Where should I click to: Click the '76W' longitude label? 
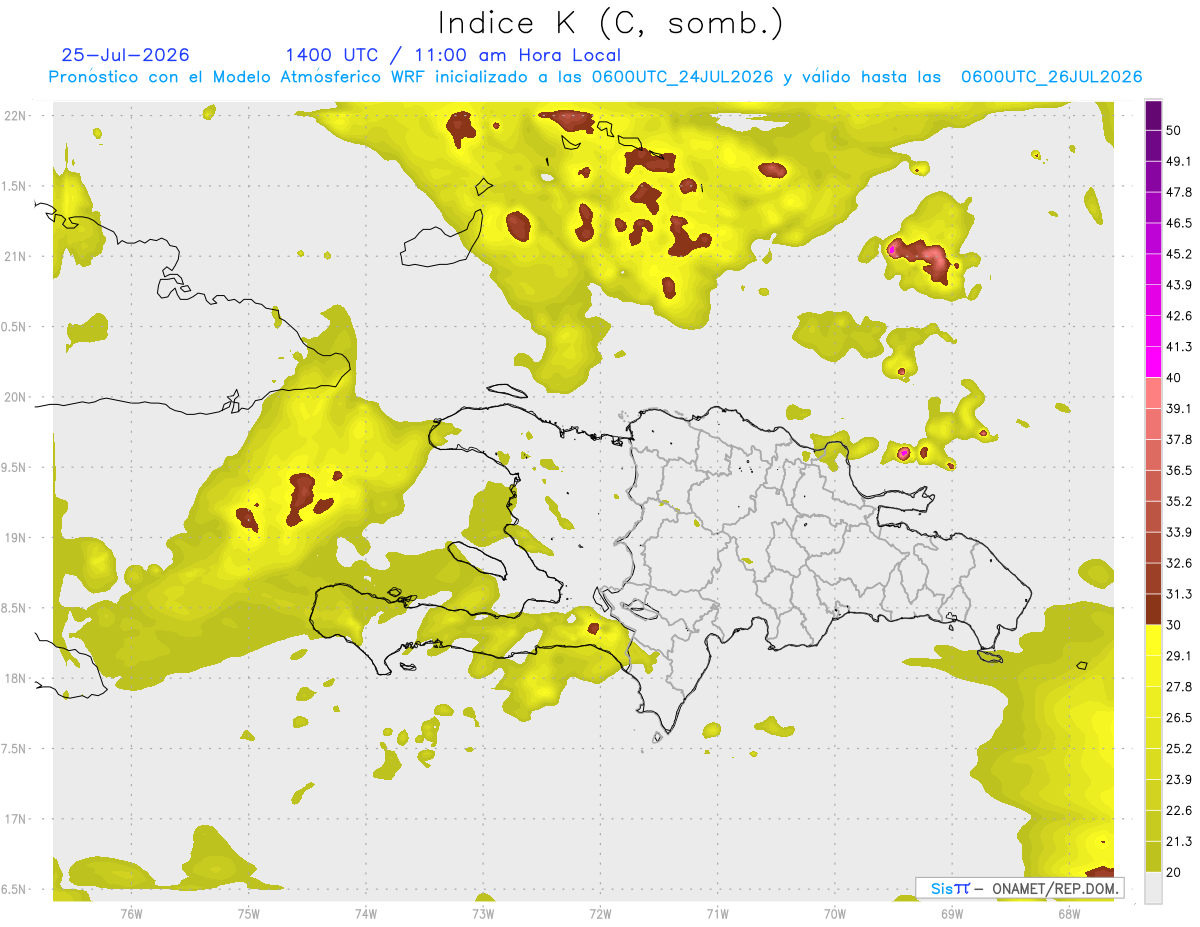(131, 913)
